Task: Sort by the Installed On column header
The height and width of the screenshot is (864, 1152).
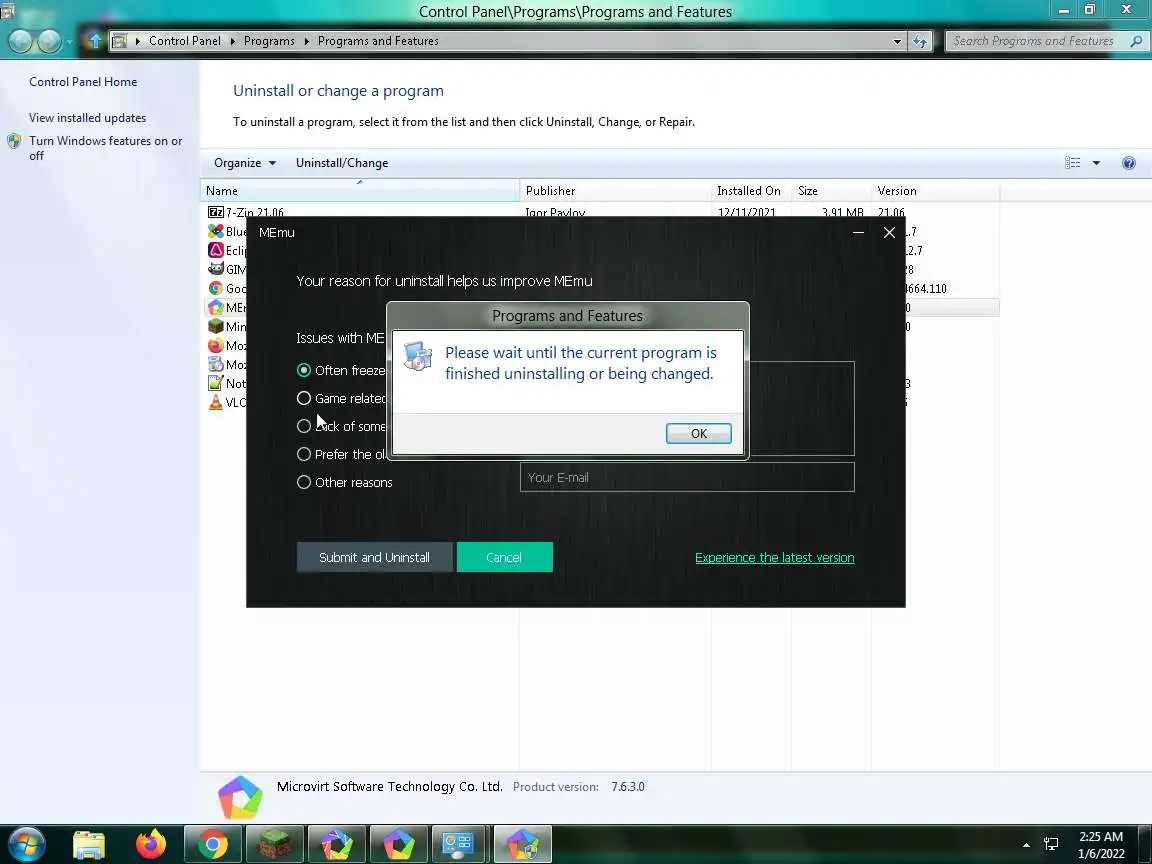Action: click(x=751, y=191)
